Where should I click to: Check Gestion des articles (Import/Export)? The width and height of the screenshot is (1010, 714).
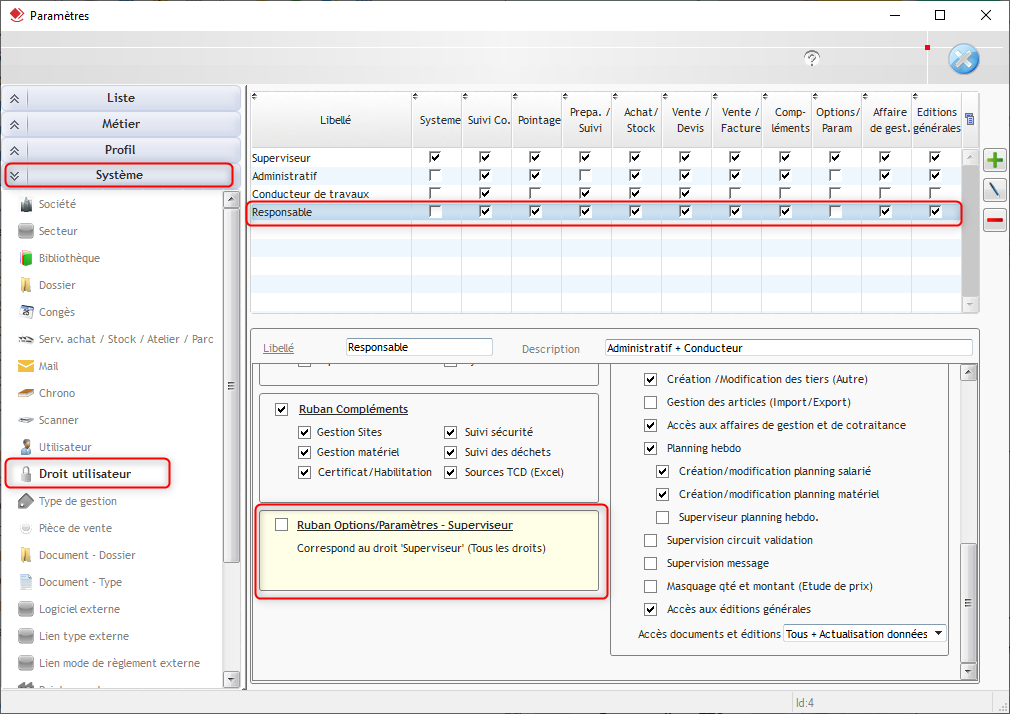point(651,402)
